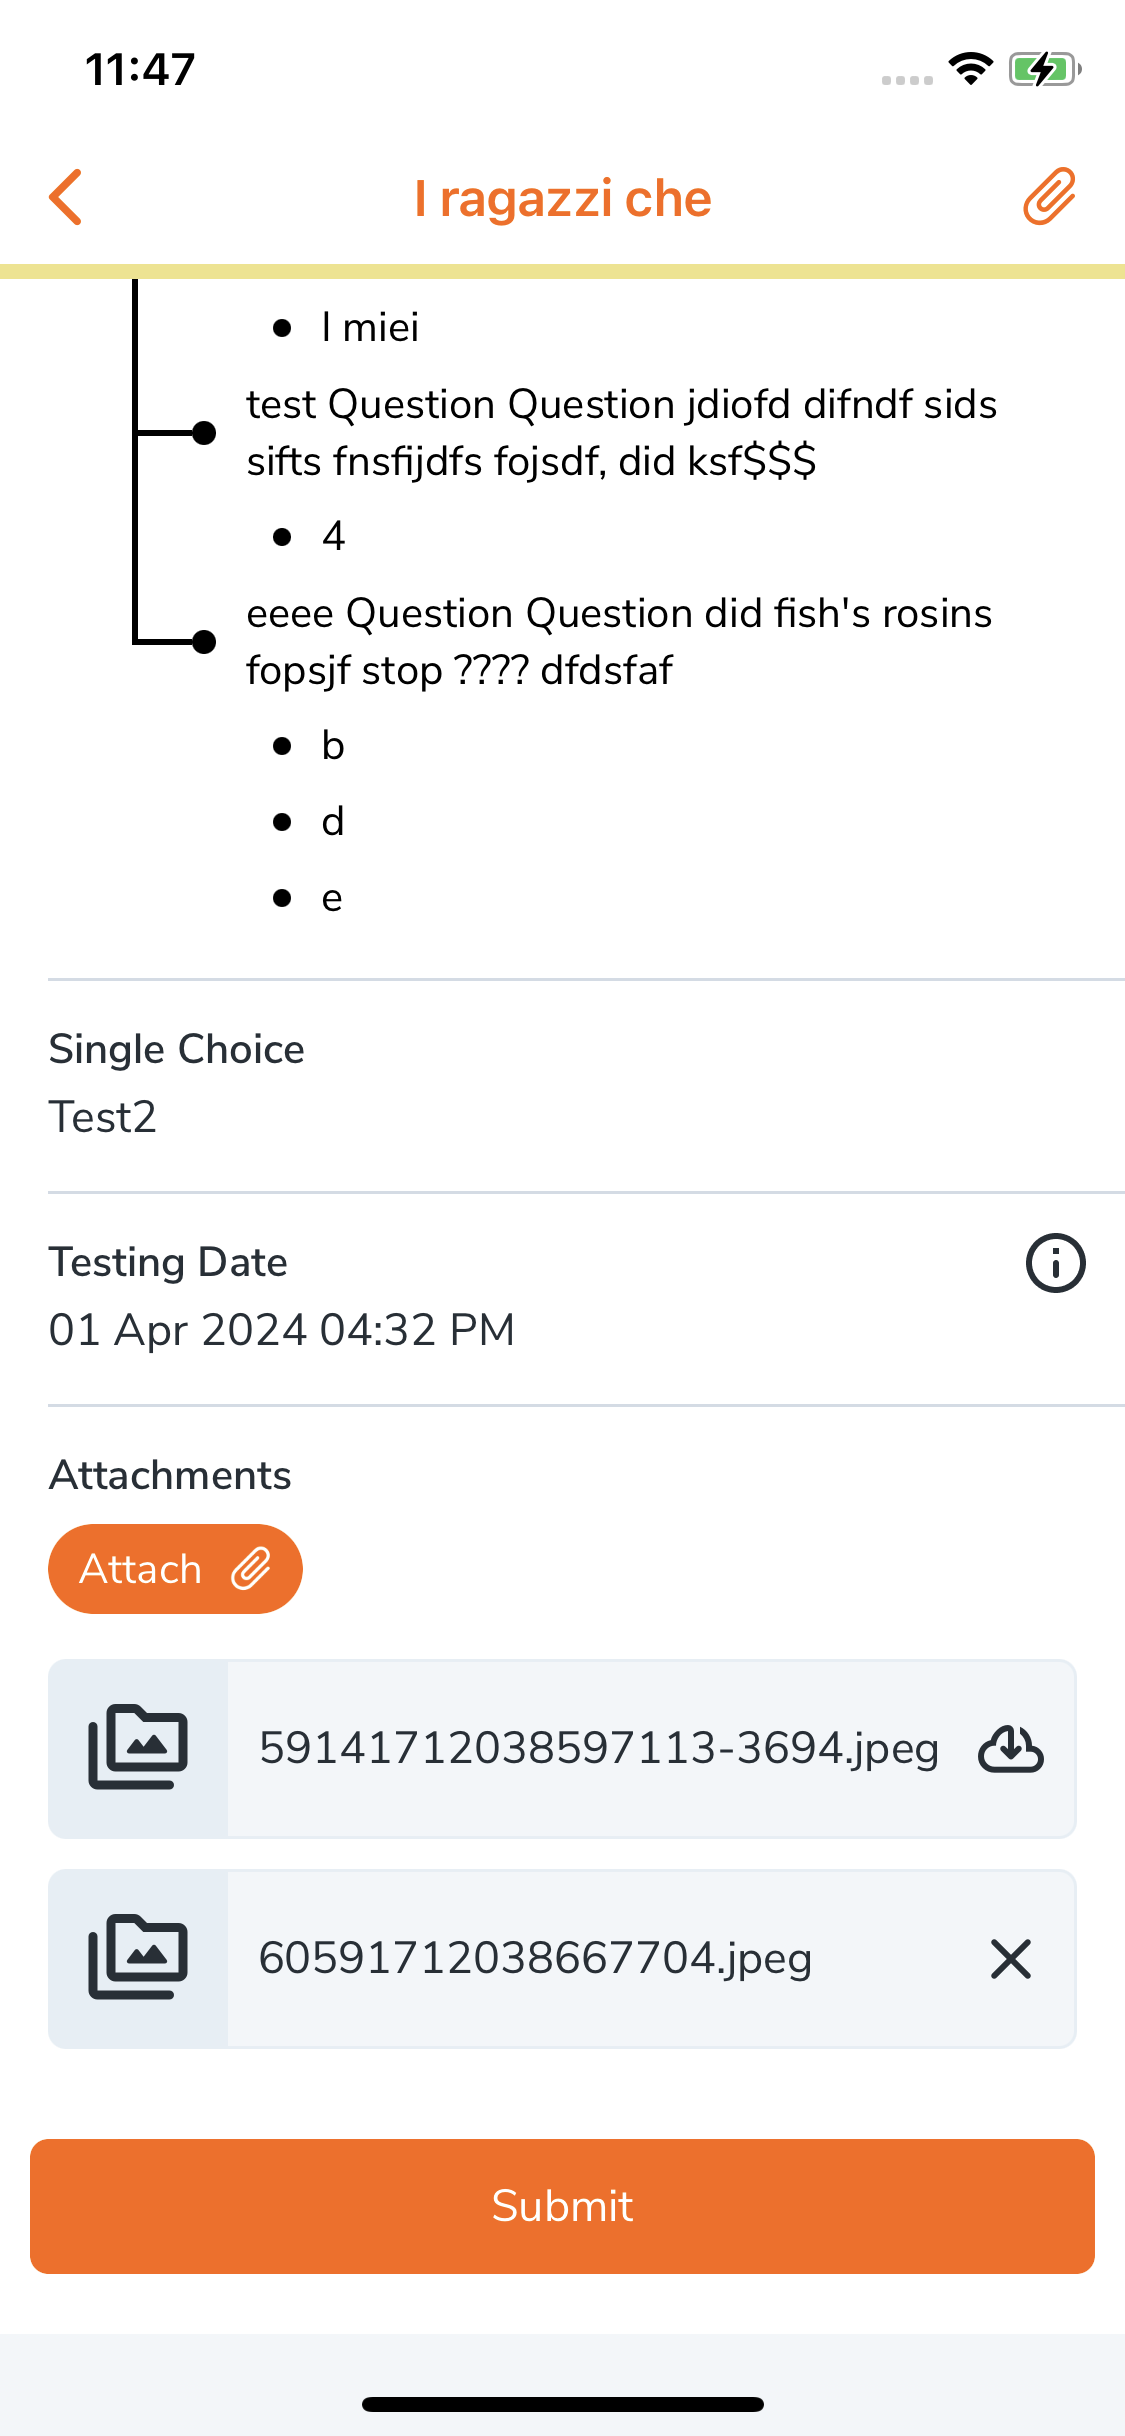Open Testing Date info icon

tap(1055, 1263)
